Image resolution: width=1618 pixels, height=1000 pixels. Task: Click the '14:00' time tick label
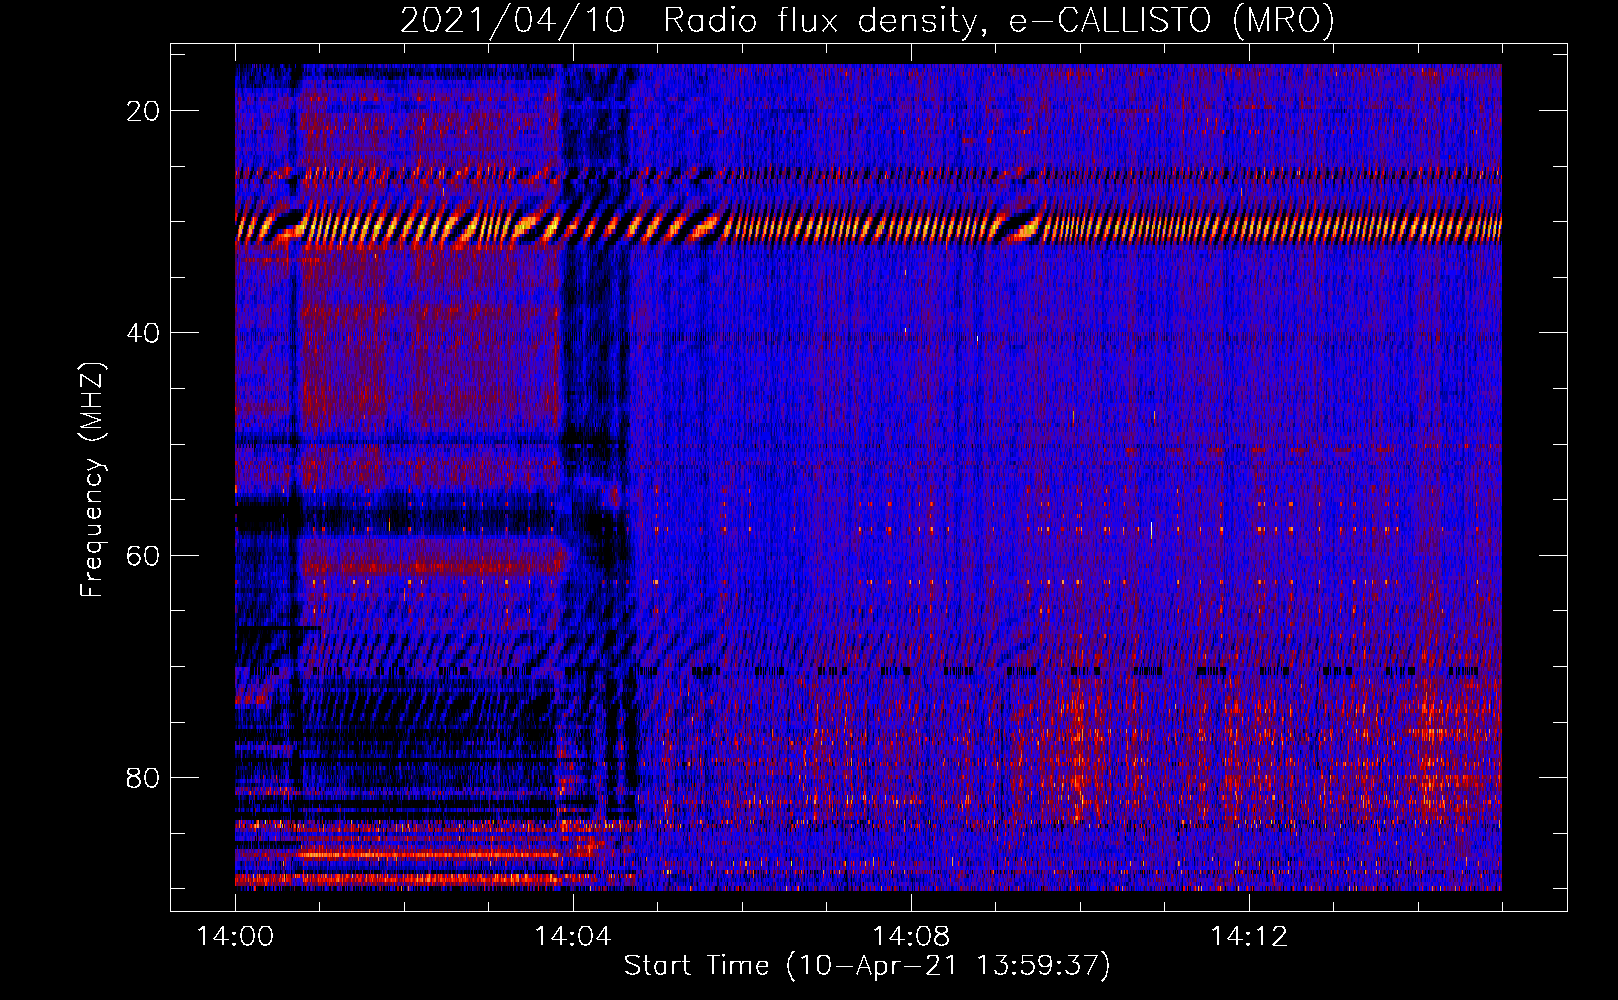tap(235, 937)
